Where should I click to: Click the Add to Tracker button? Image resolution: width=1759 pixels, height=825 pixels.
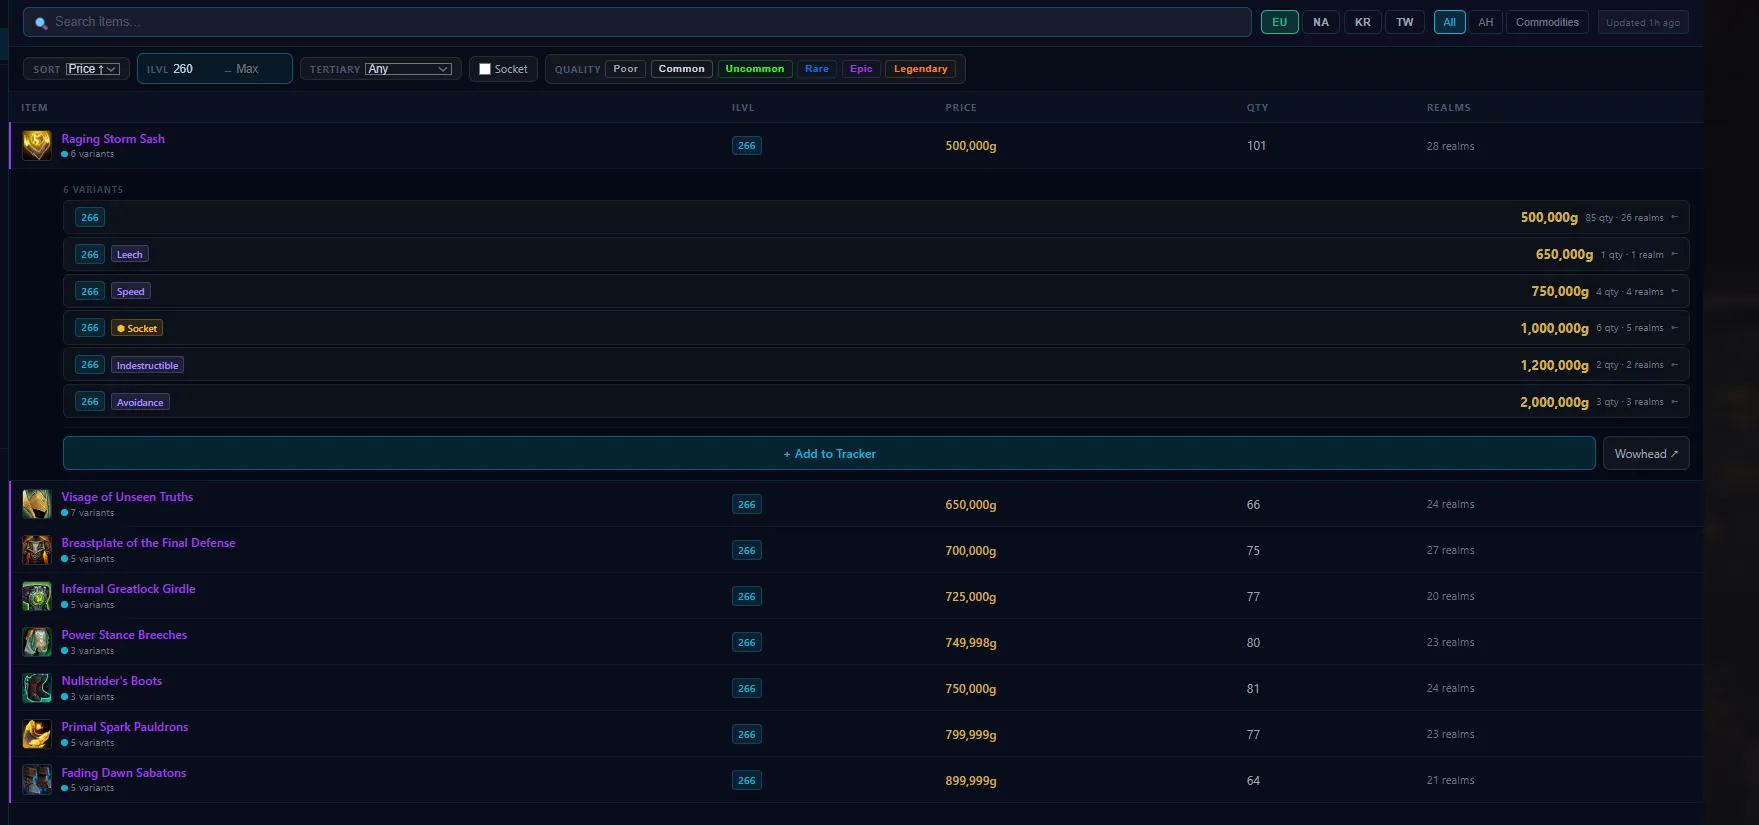click(x=829, y=453)
